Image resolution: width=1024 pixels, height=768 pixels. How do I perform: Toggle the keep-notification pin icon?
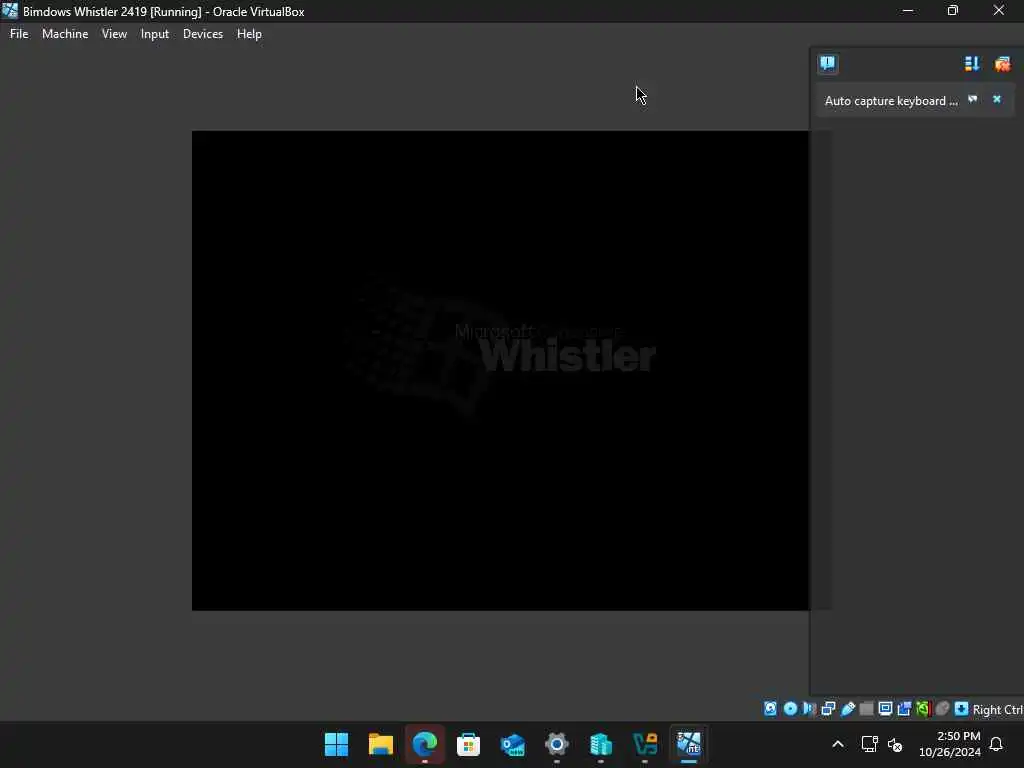972,99
